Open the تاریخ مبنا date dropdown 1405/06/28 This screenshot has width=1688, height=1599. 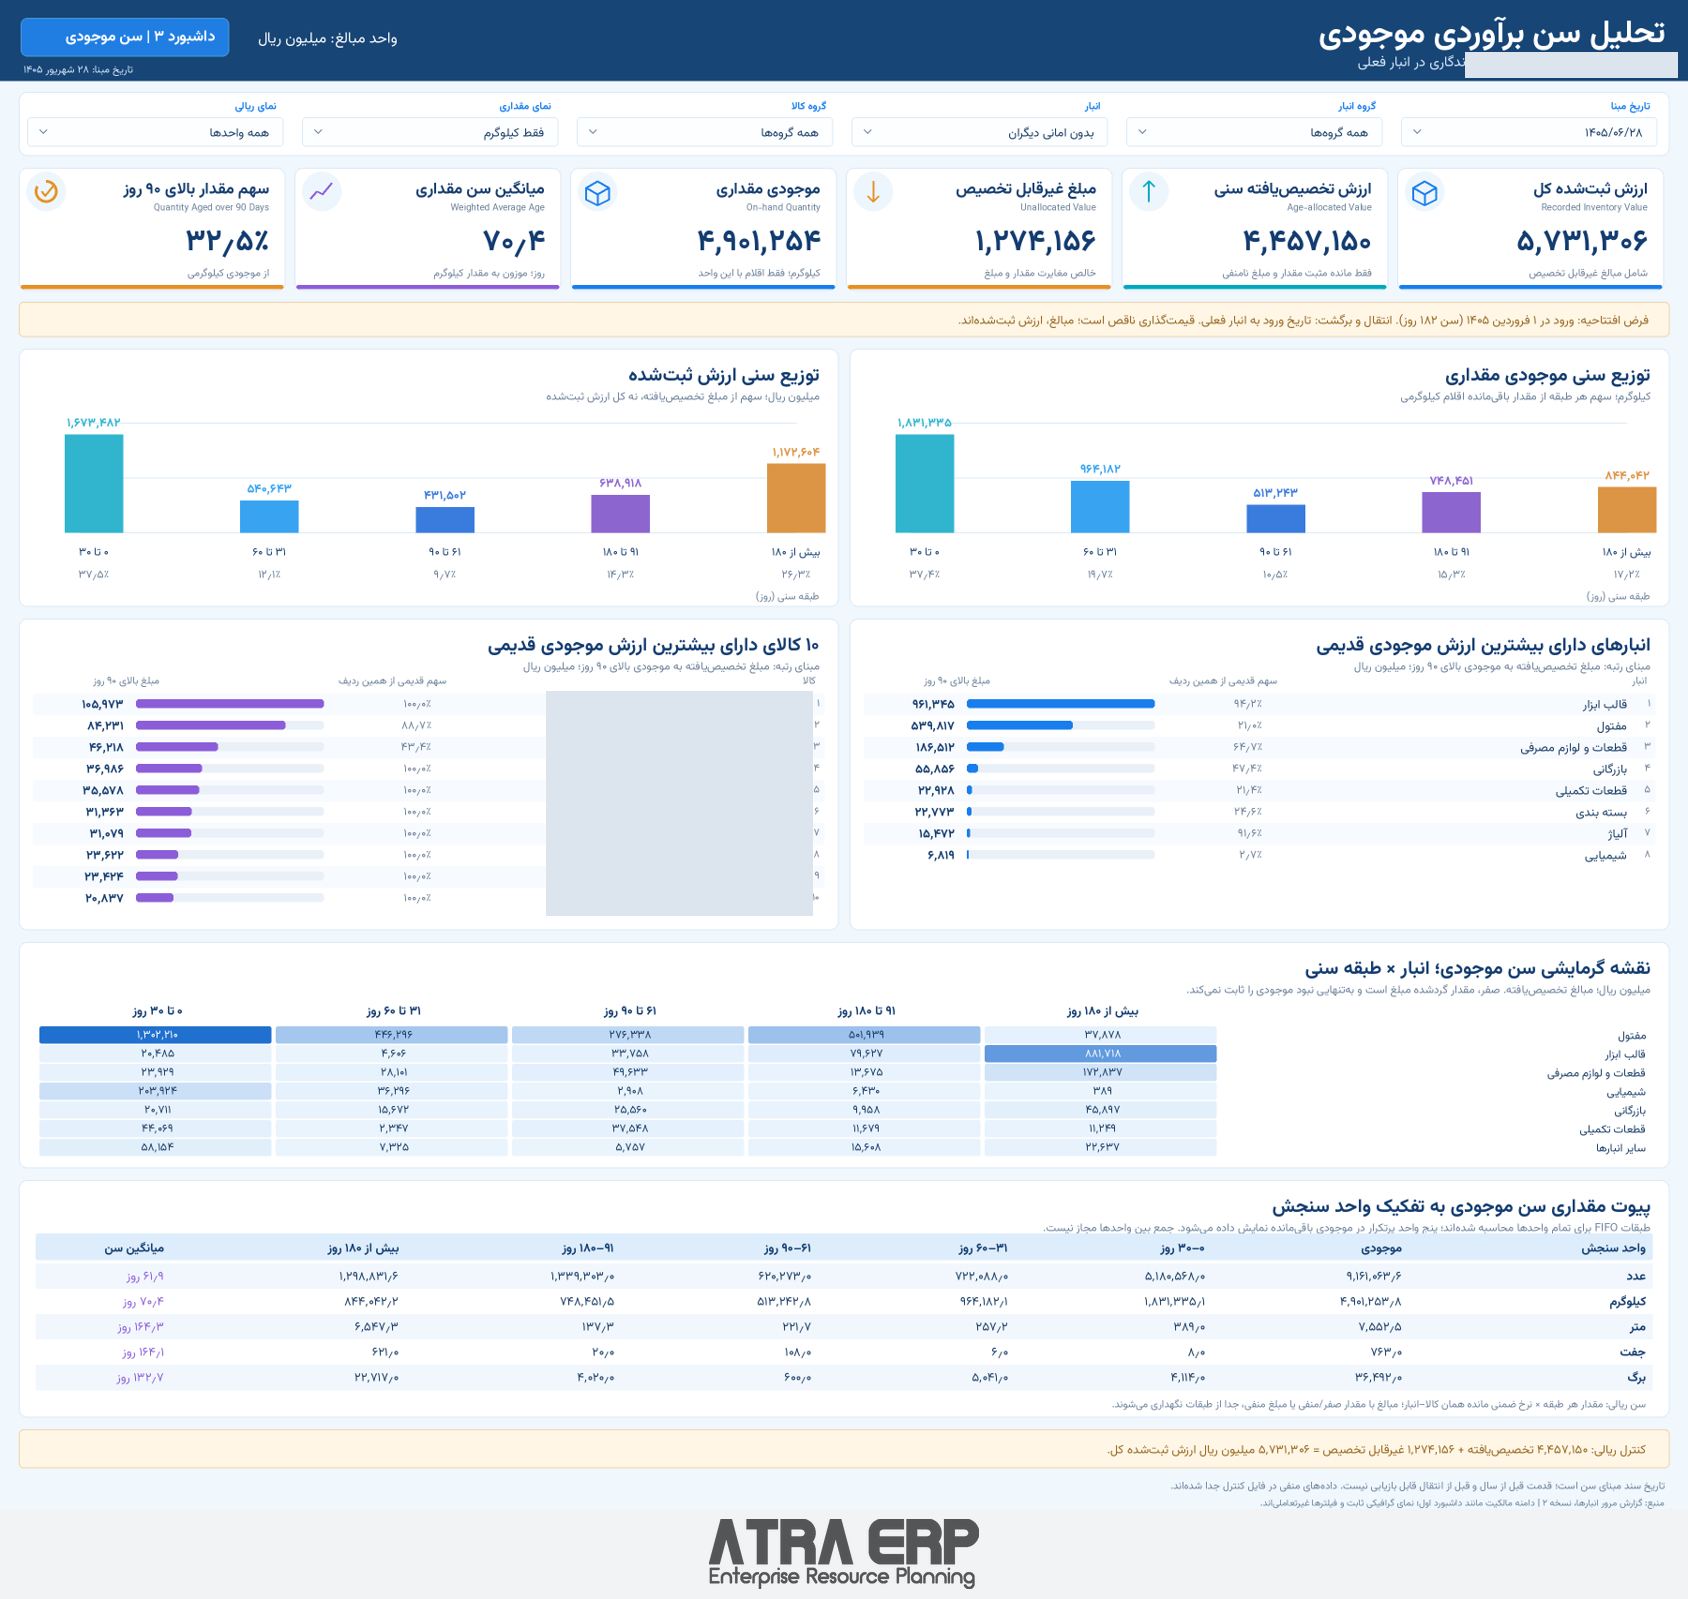(1529, 132)
